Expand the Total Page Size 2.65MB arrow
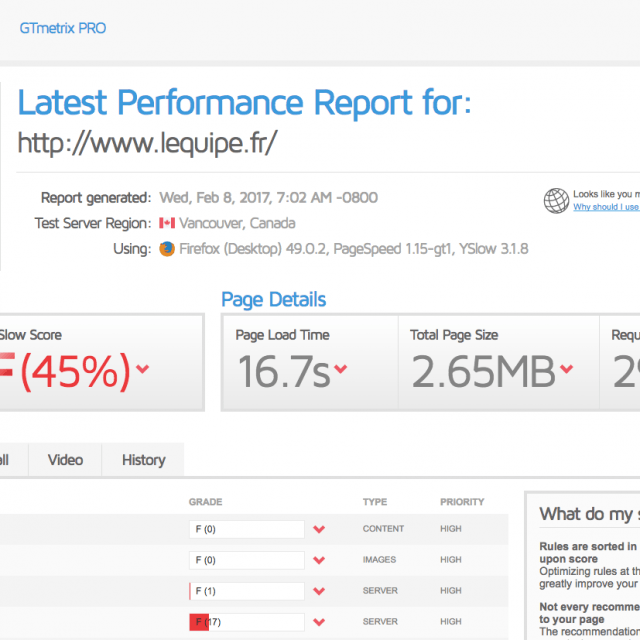640x640 pixels. point(567,369)
